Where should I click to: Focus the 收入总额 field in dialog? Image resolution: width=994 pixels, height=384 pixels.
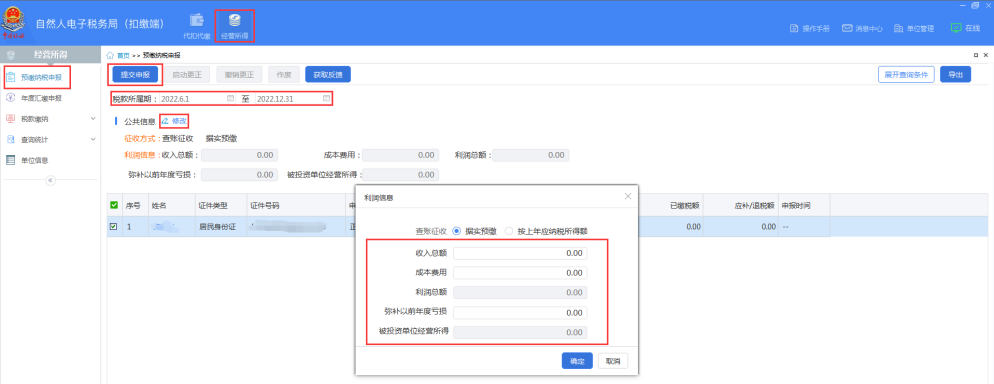[520, 253]
